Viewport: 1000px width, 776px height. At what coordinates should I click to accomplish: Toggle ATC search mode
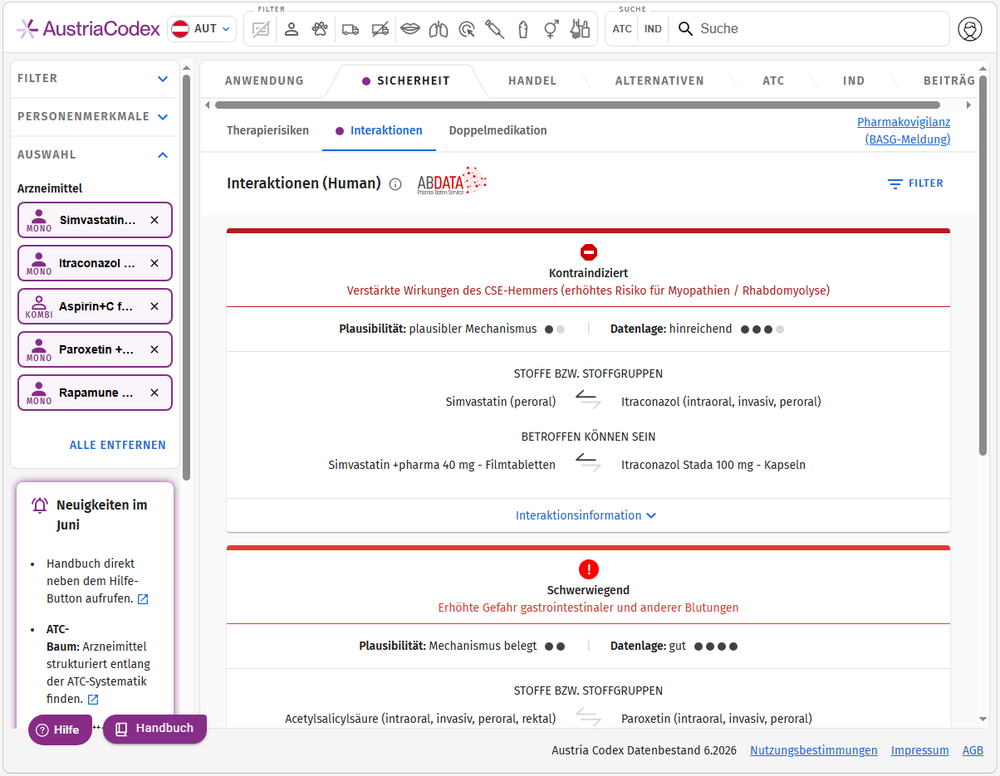(x=622, y=29)
